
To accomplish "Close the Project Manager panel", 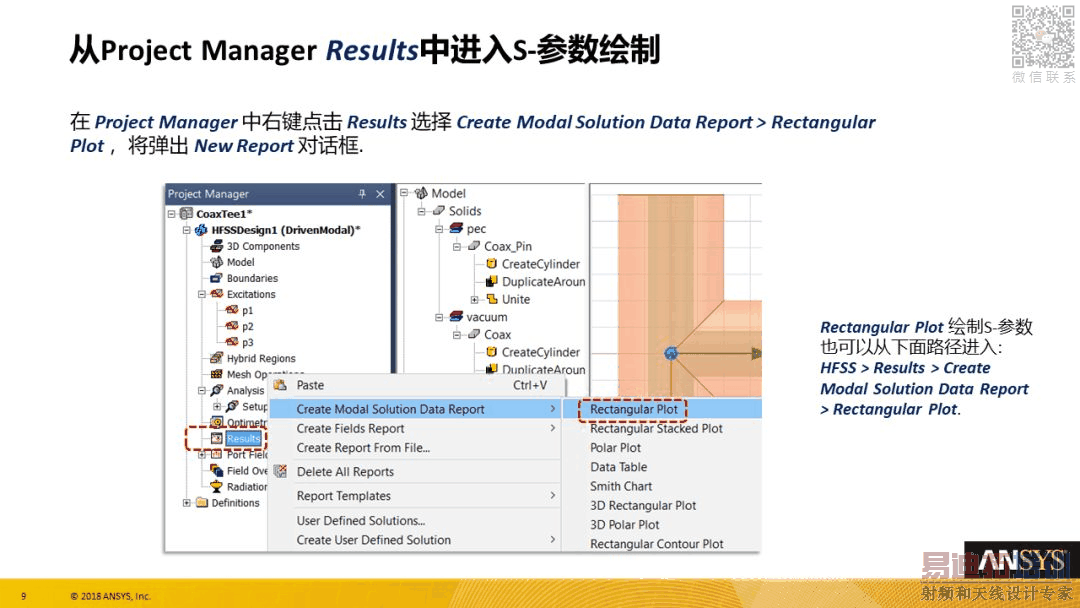I will point(380,194).
